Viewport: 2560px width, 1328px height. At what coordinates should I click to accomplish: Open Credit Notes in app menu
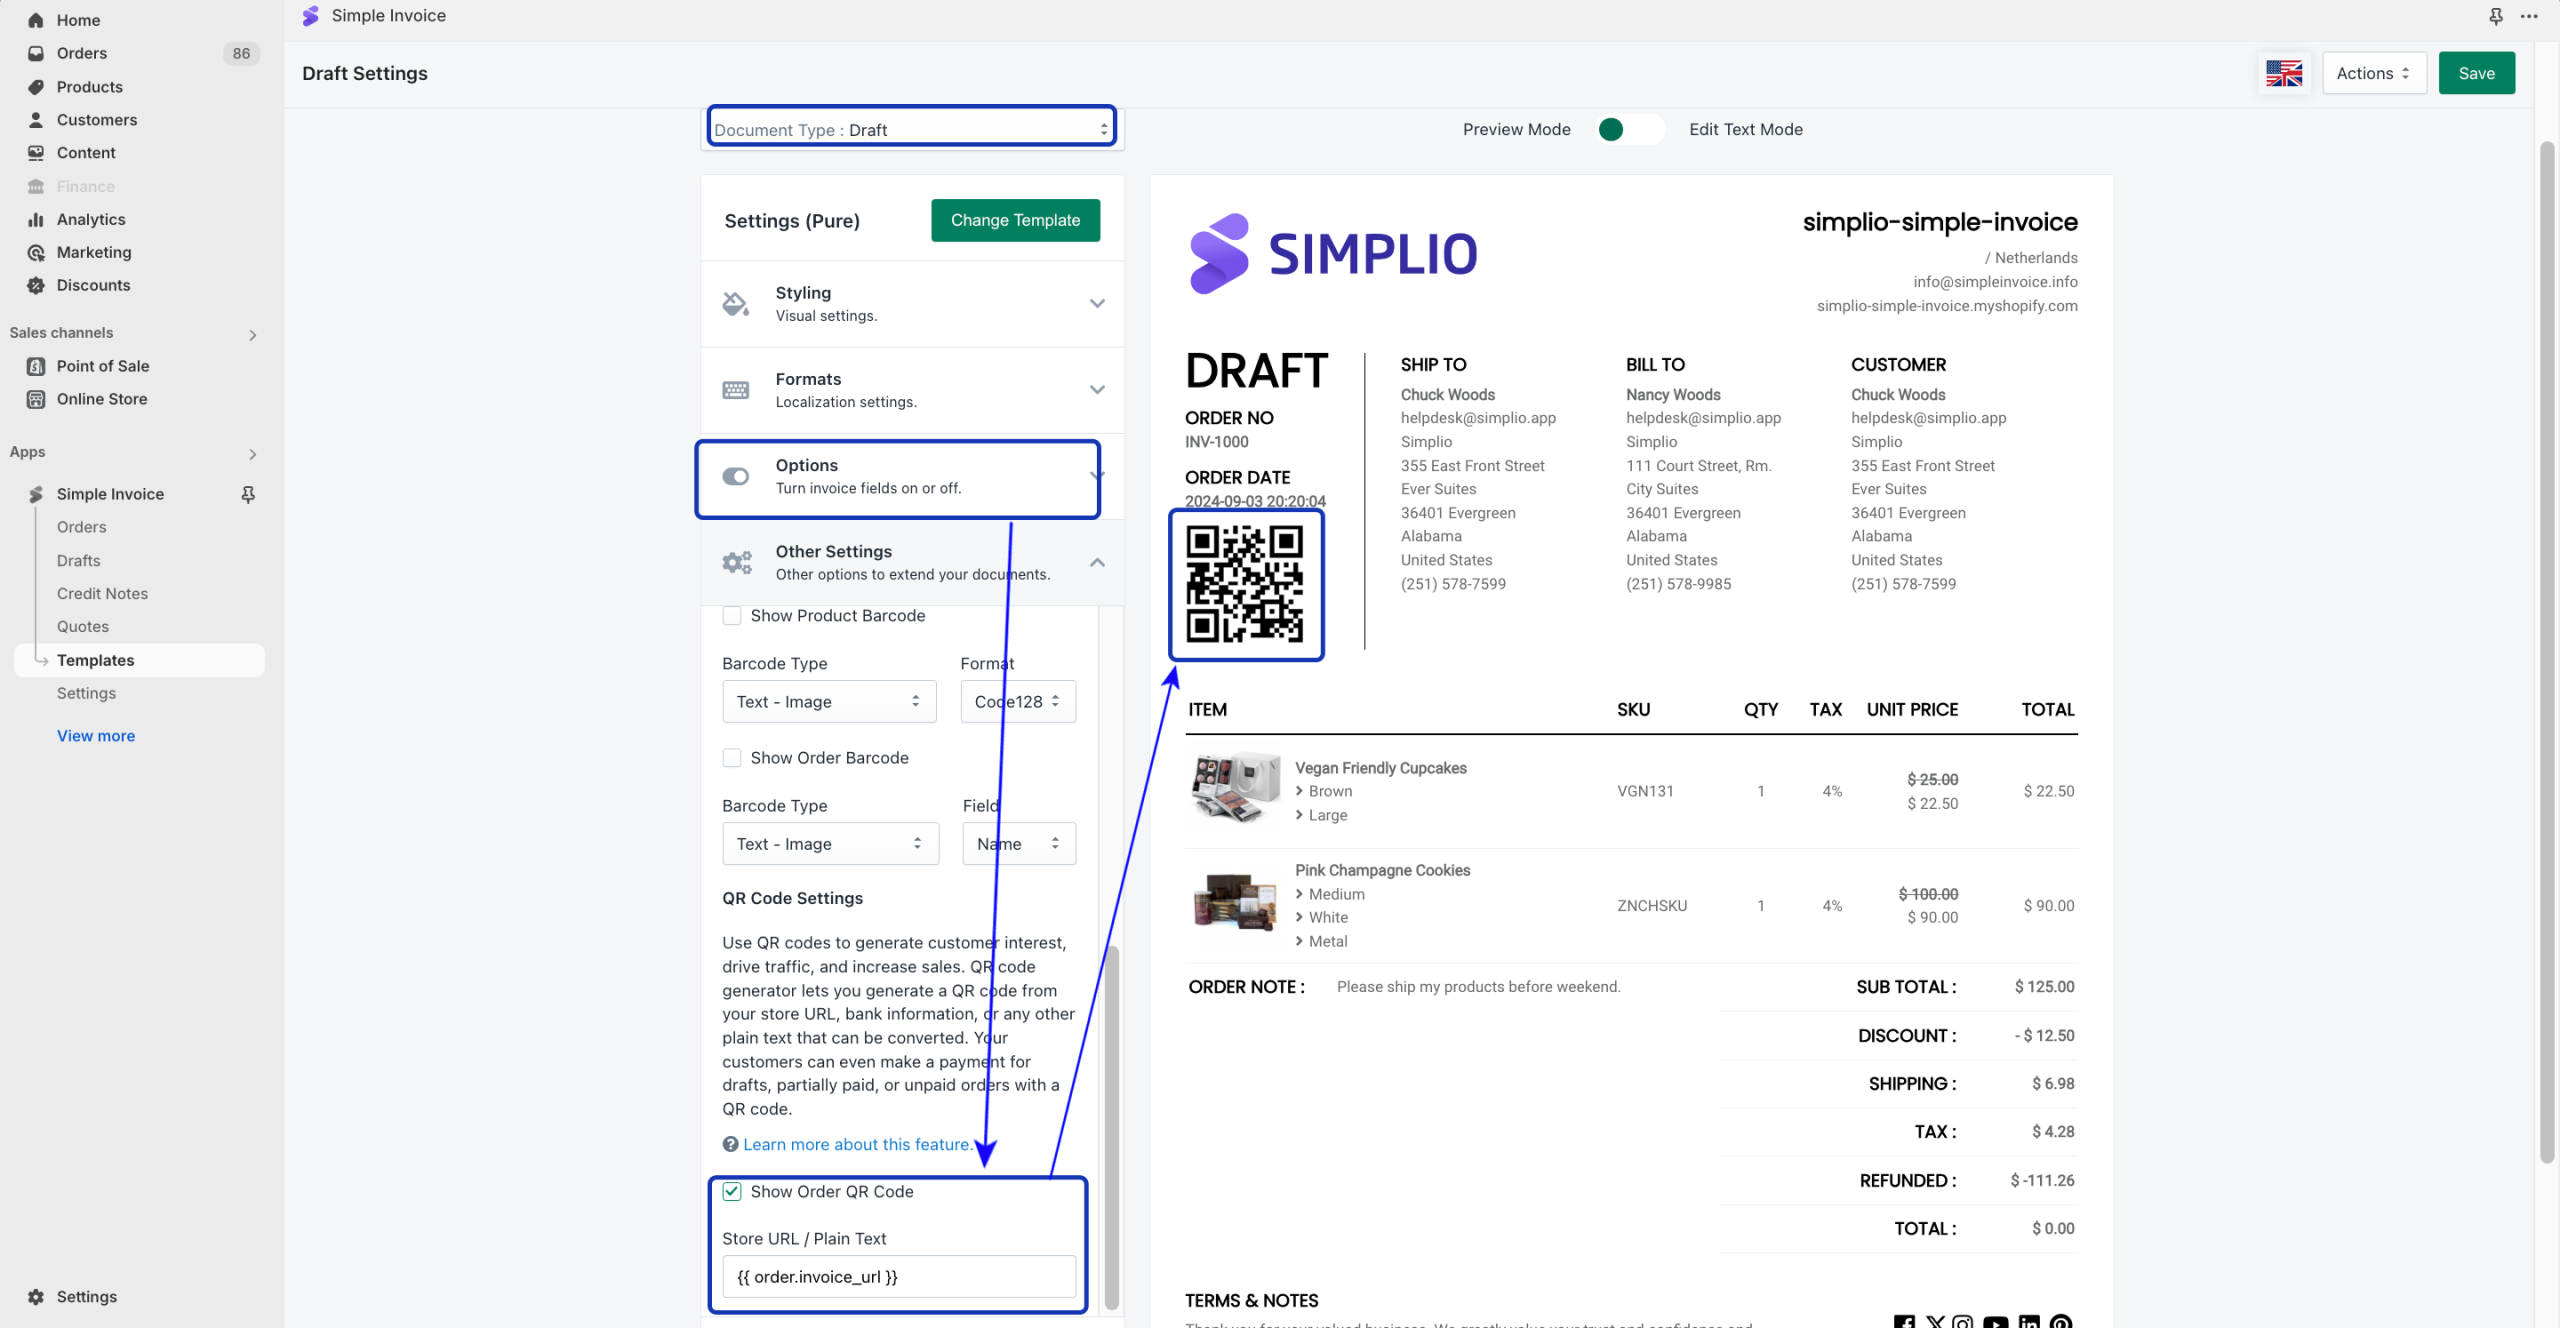102,593
